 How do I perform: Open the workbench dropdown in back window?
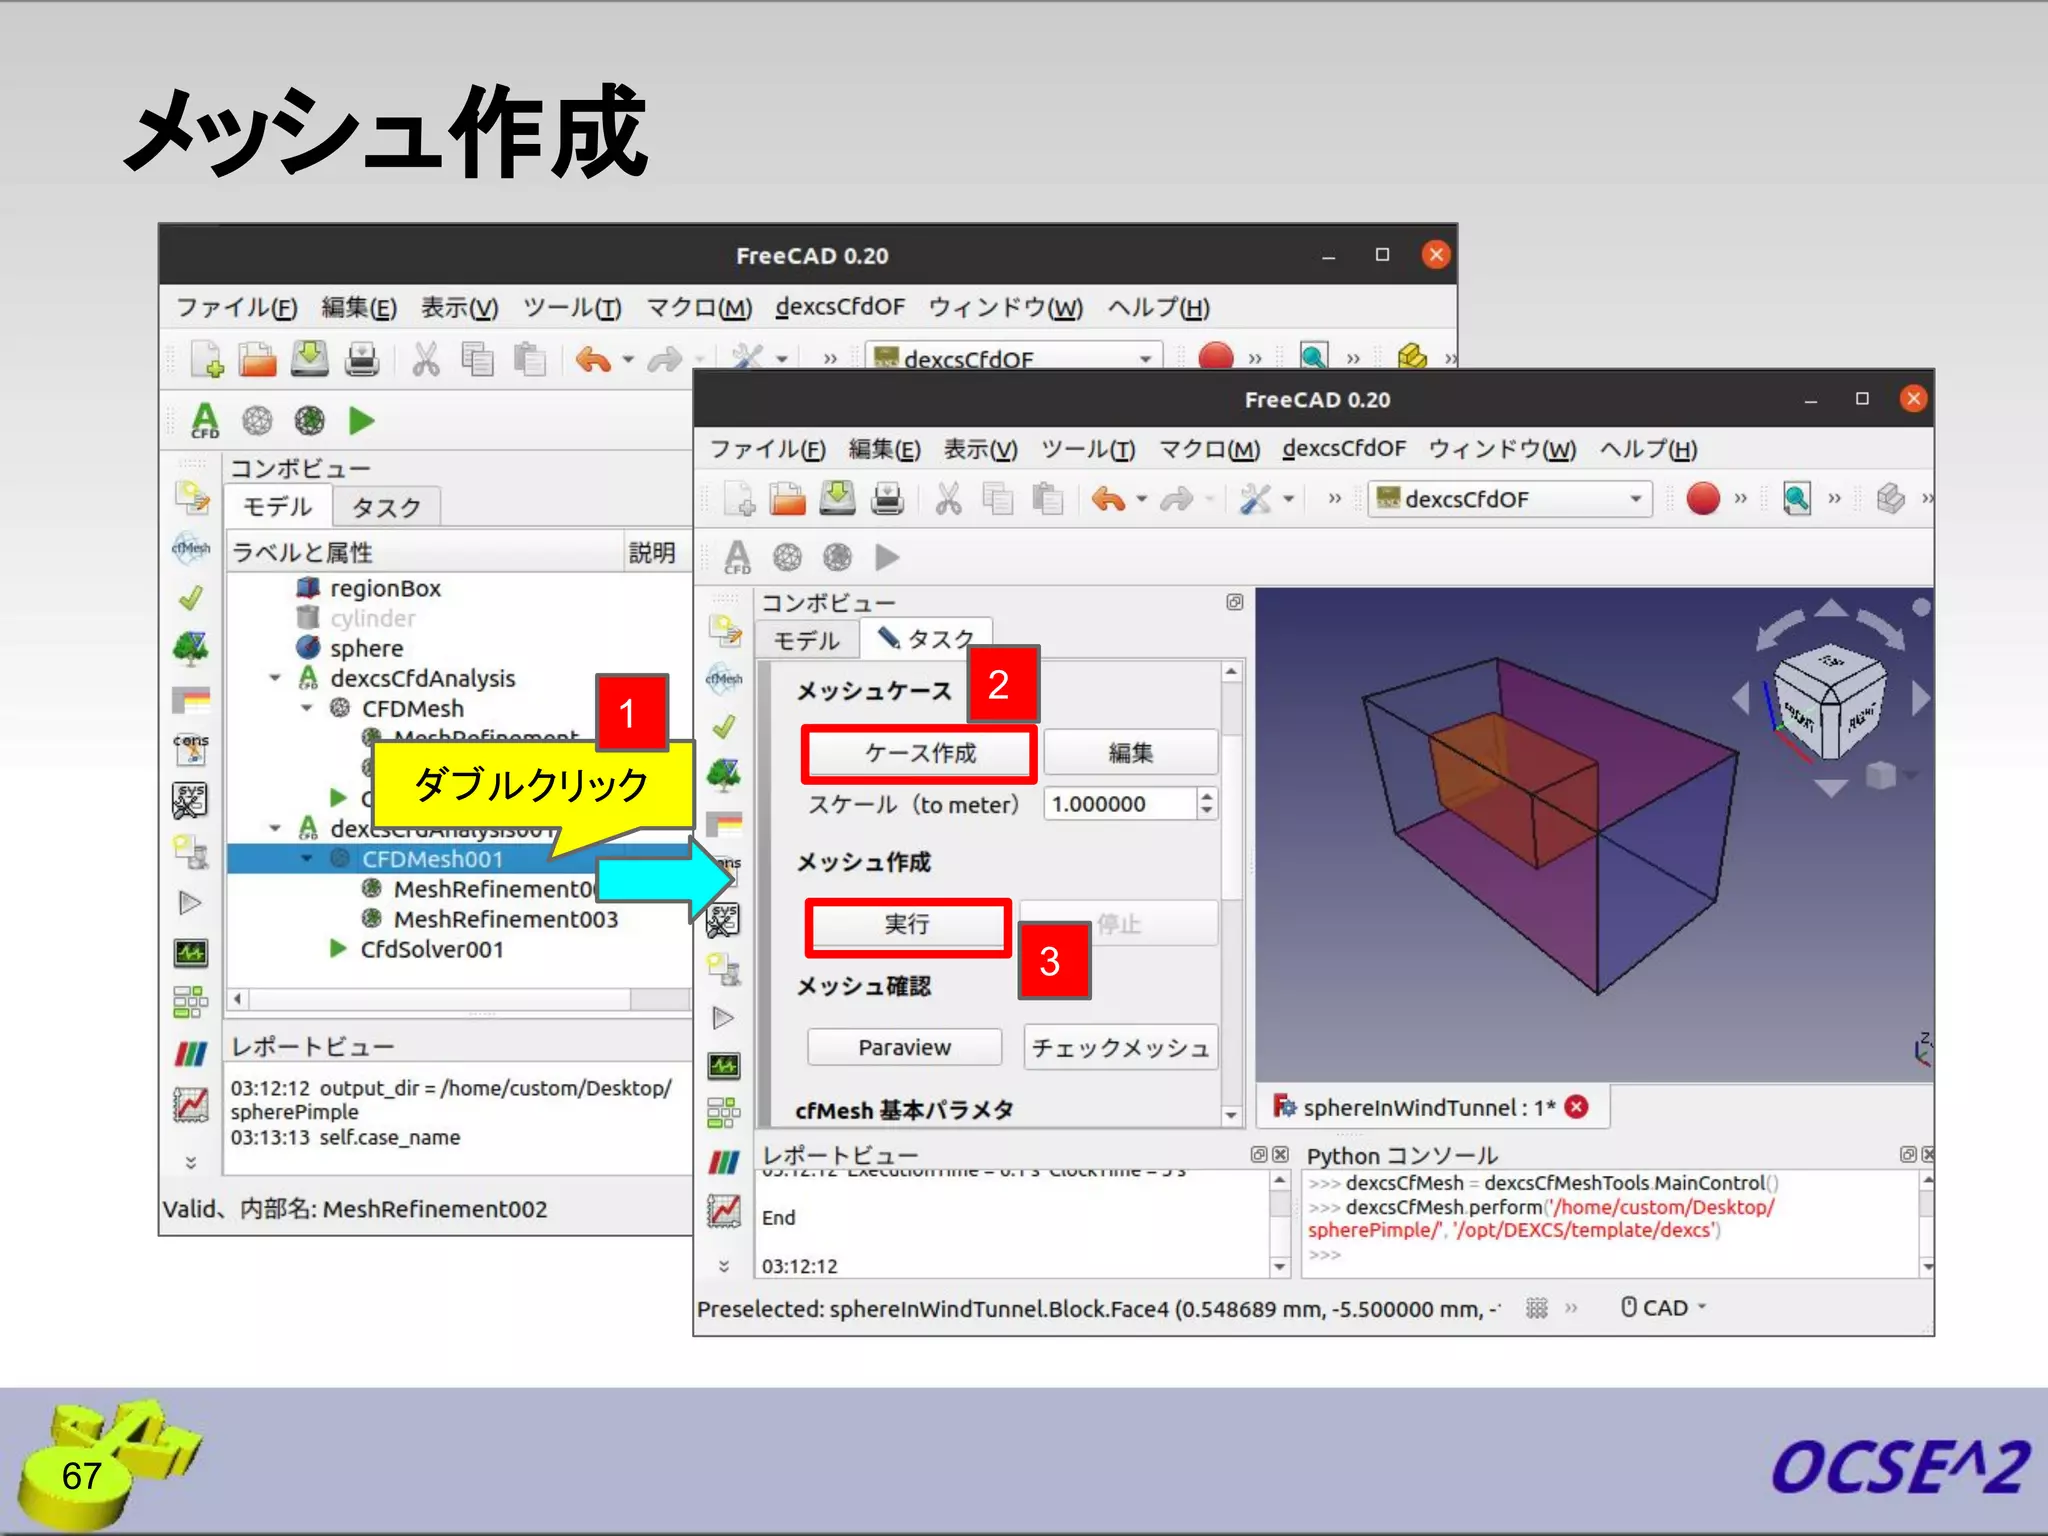[x=1013, y=357]
